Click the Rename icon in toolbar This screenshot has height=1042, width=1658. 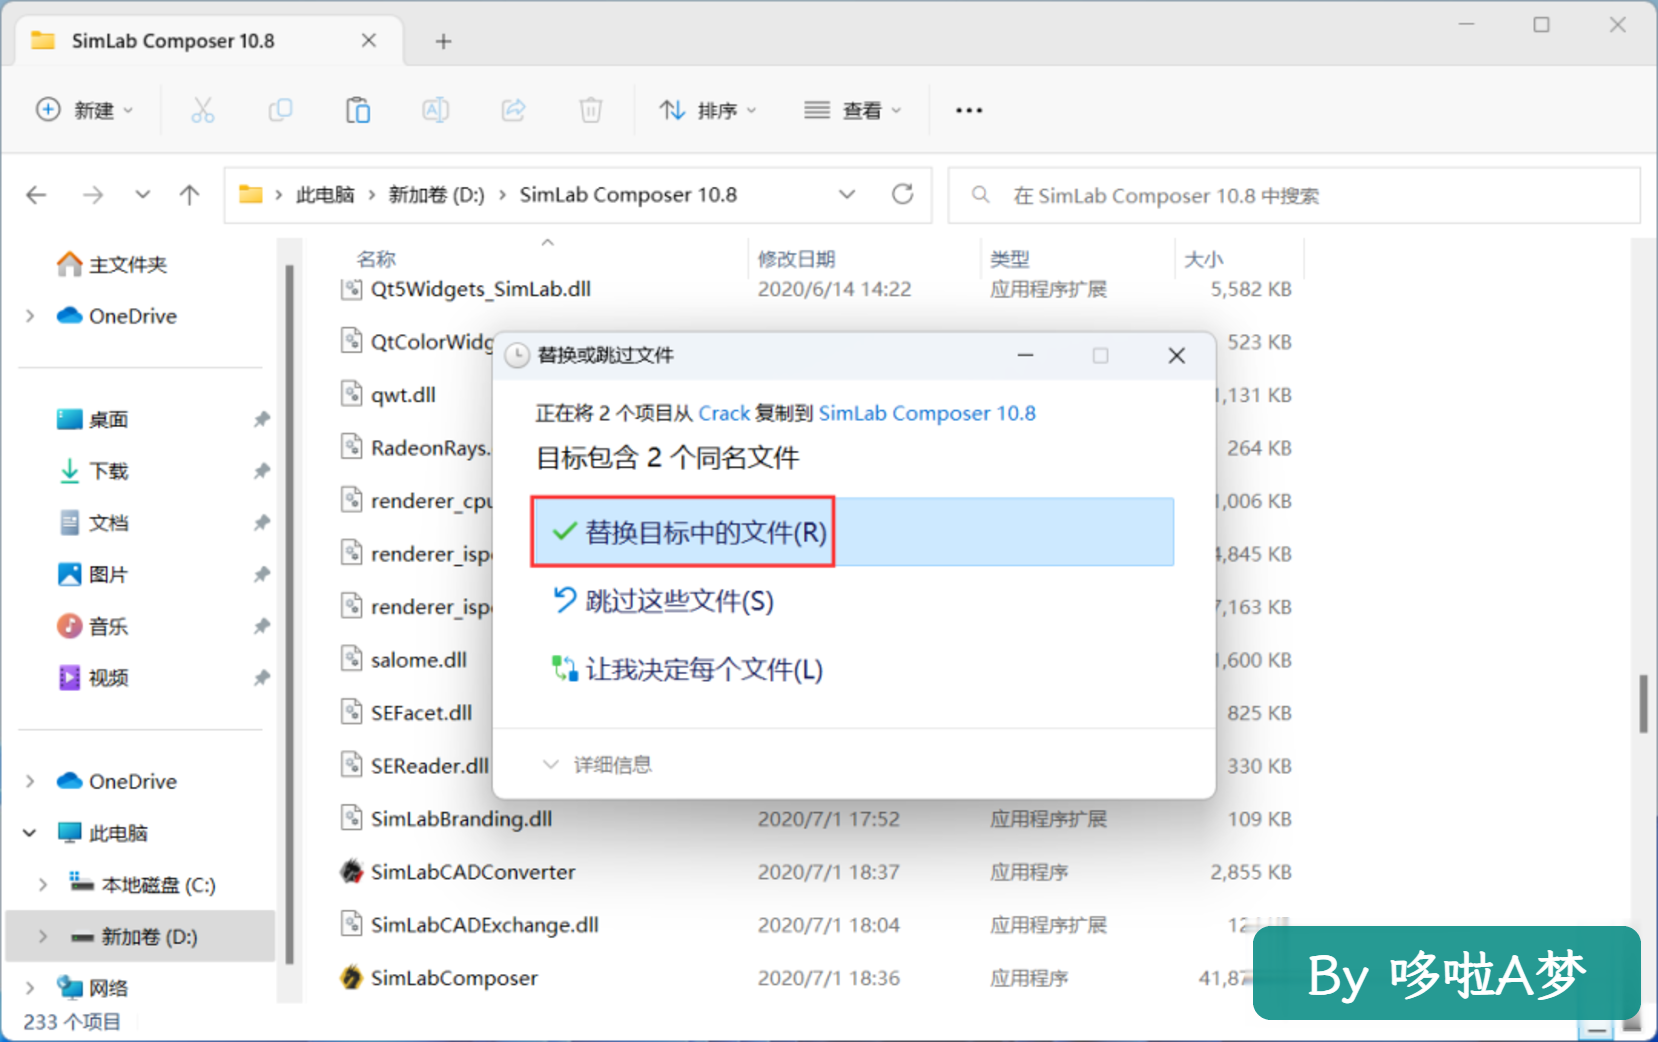click(436, 110)
